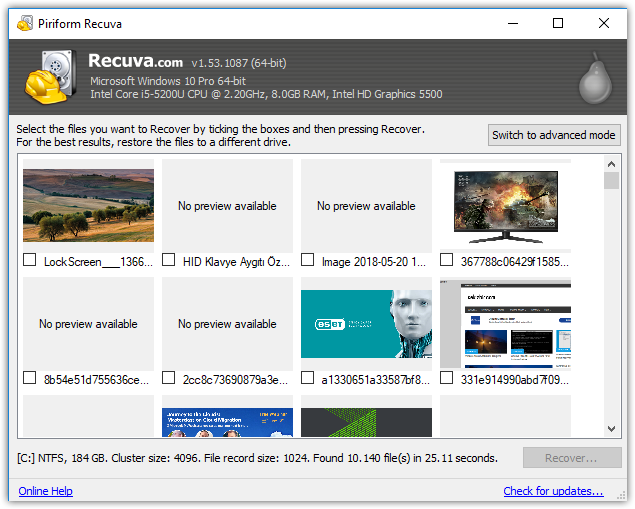635x509 pixels.
Task: Select the No preview tile for 8b54e51d755636ce
Action: [88, 324]
